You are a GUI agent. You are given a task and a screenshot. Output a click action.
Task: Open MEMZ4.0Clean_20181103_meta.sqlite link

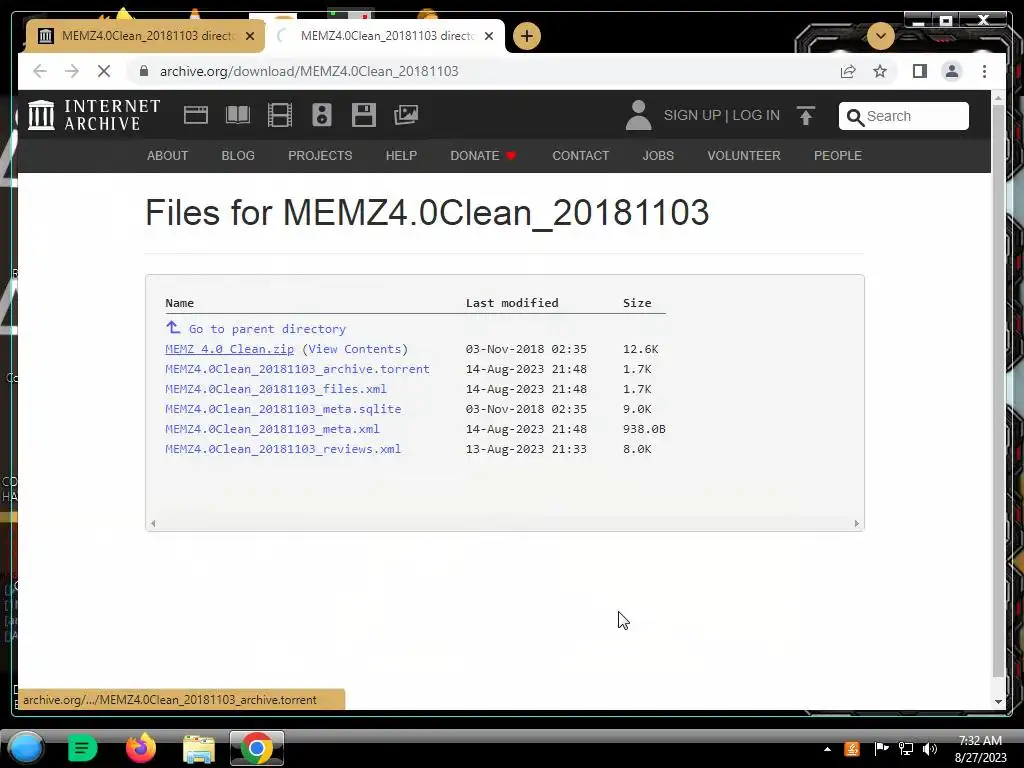click(283, 409)
